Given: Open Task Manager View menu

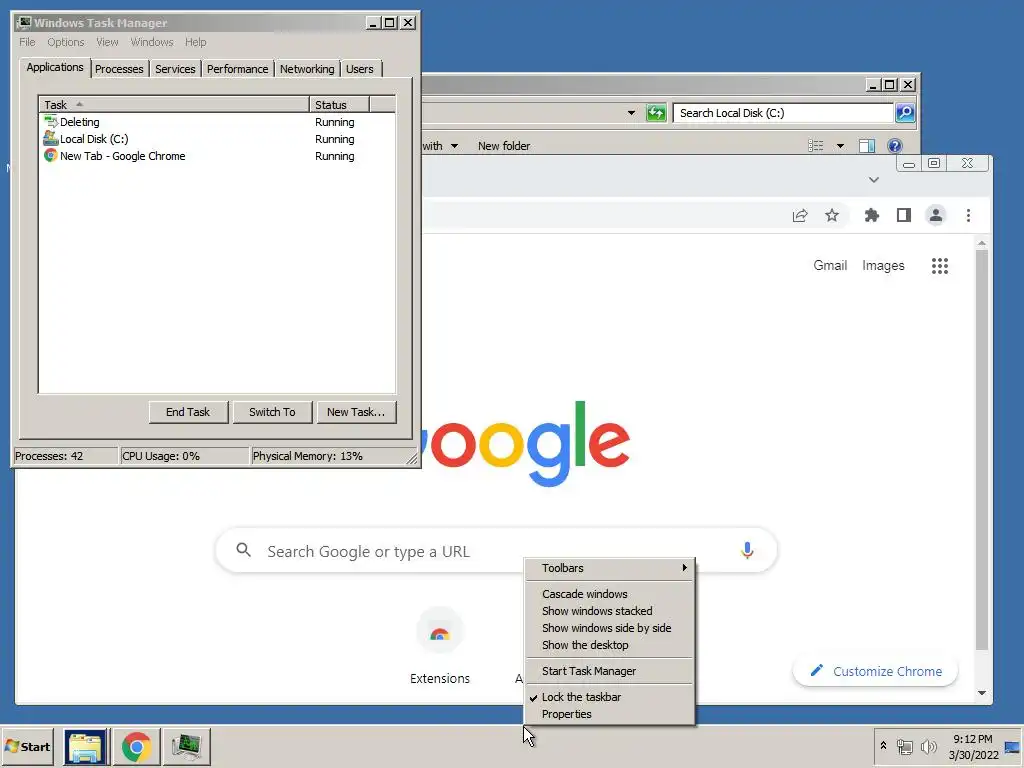Looking at the screenshot, I should point(107,42).
